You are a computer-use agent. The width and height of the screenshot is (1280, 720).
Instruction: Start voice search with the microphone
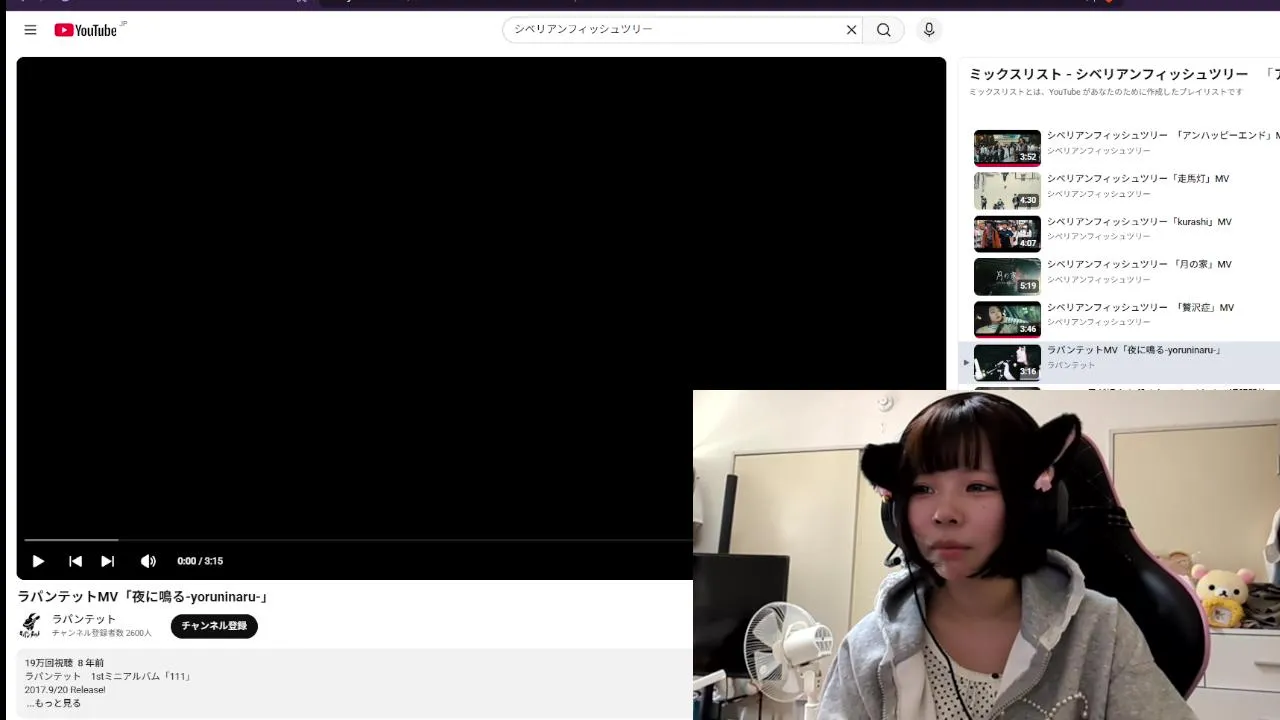click(x=929, y=30)
